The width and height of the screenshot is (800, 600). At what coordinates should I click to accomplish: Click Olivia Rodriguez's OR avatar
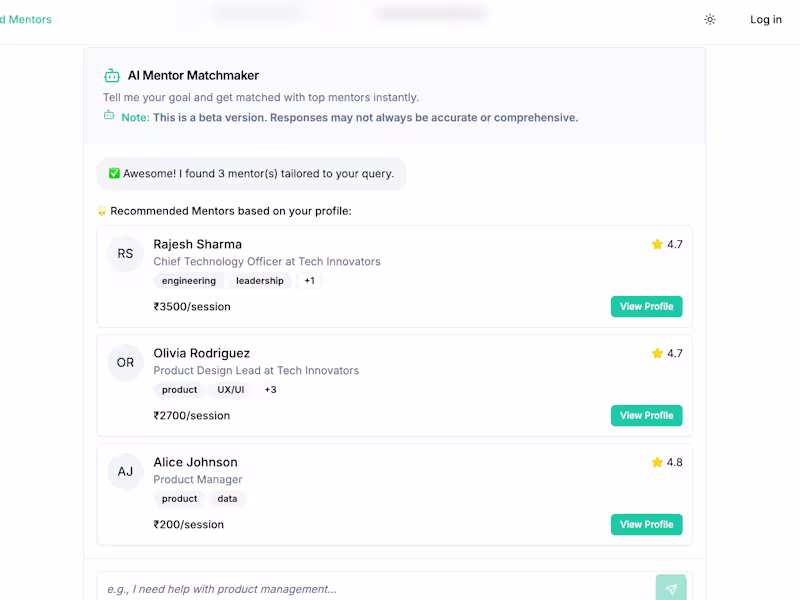[x=125, y=363]
